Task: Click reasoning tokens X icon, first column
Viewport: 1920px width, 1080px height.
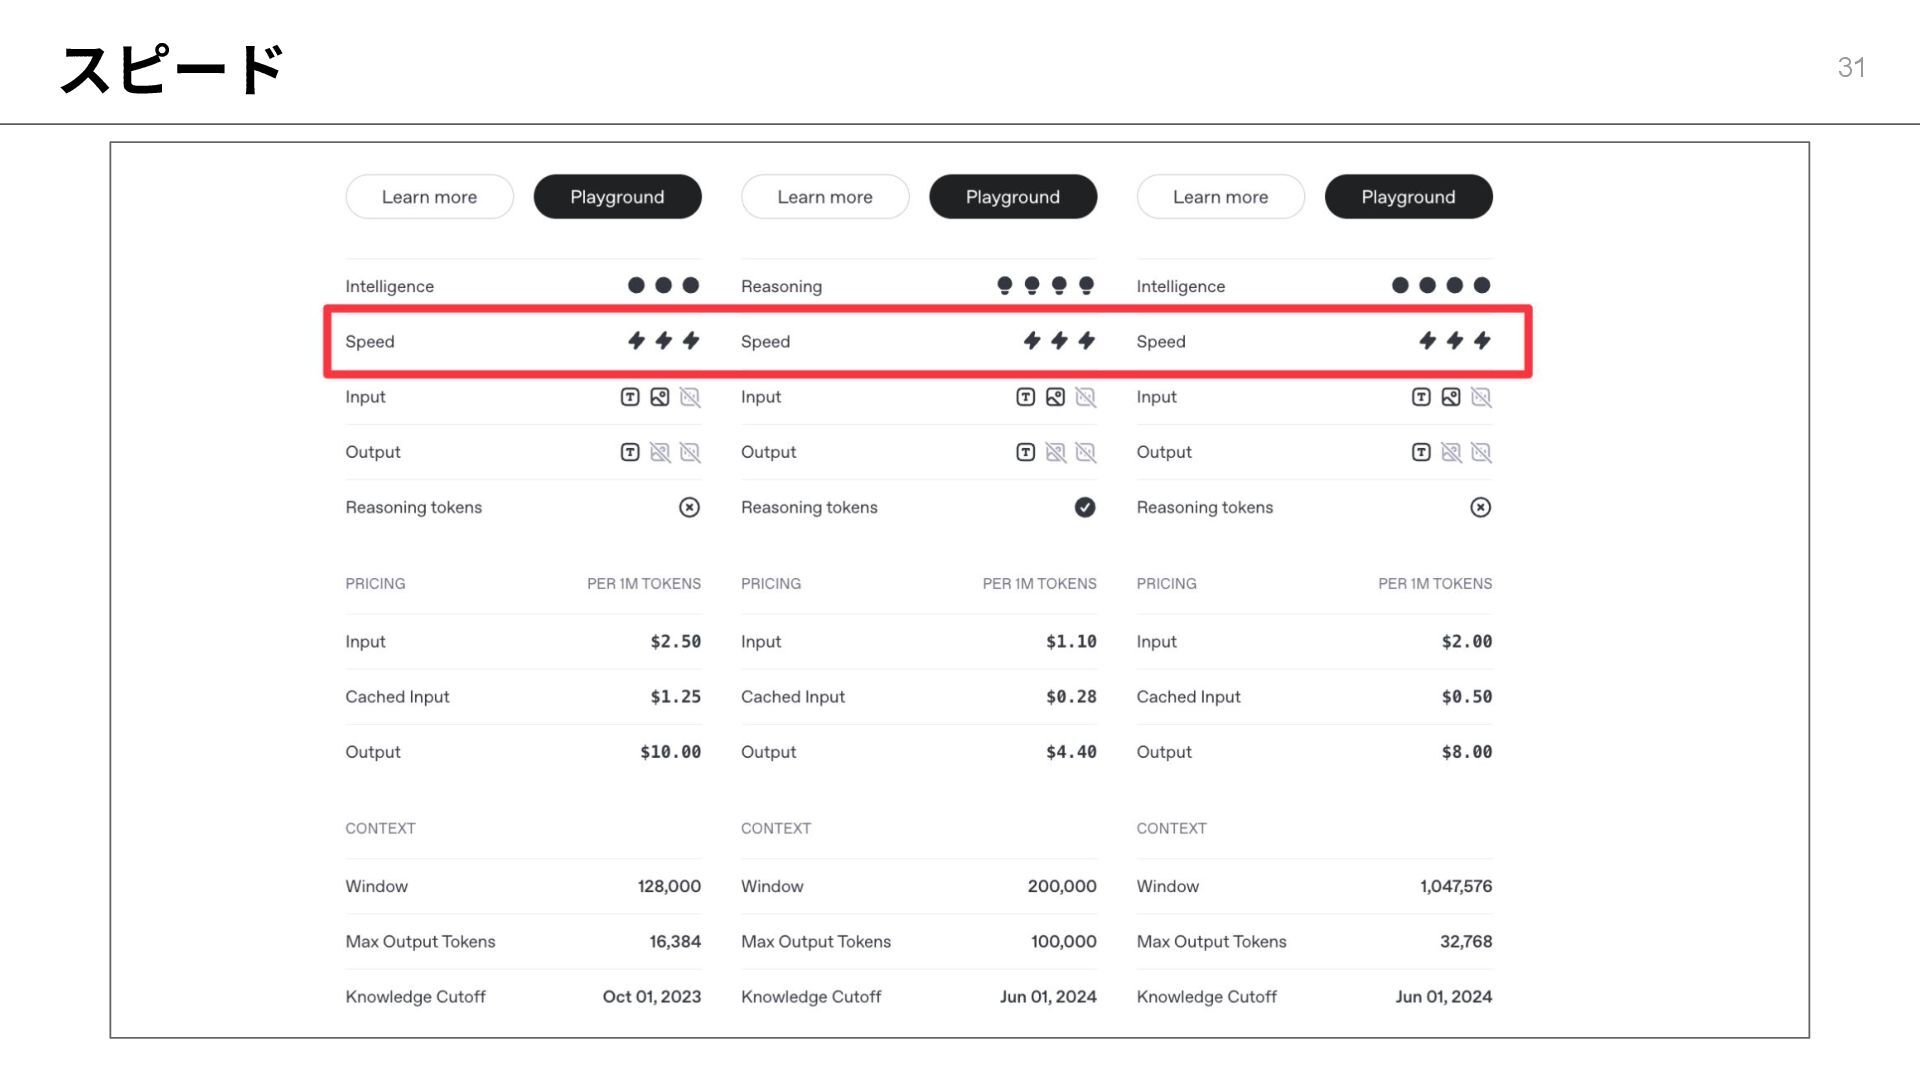Action: tap(689, 507)
